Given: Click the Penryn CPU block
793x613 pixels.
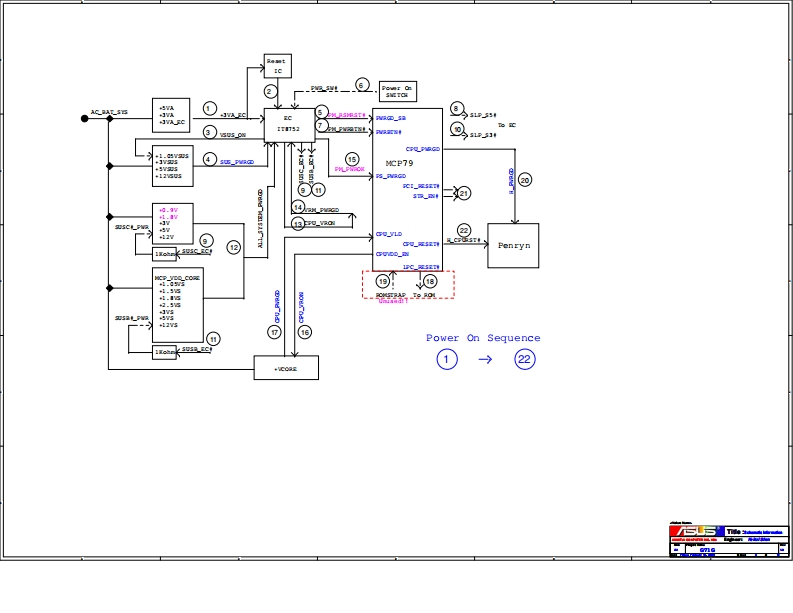Looking at the screenshot, I should coord(512,245).
